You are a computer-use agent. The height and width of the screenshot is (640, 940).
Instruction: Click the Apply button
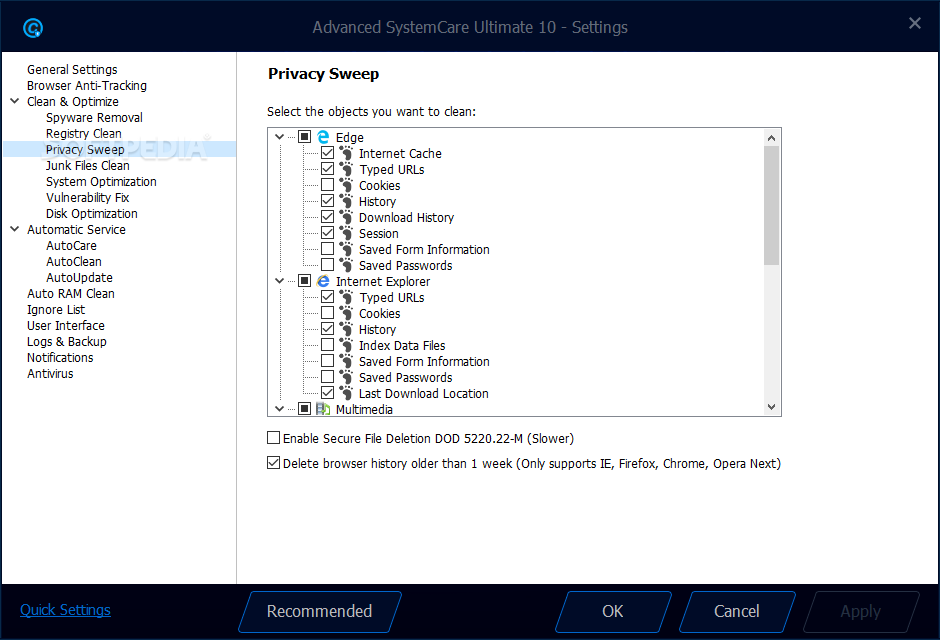pos(861,611)
